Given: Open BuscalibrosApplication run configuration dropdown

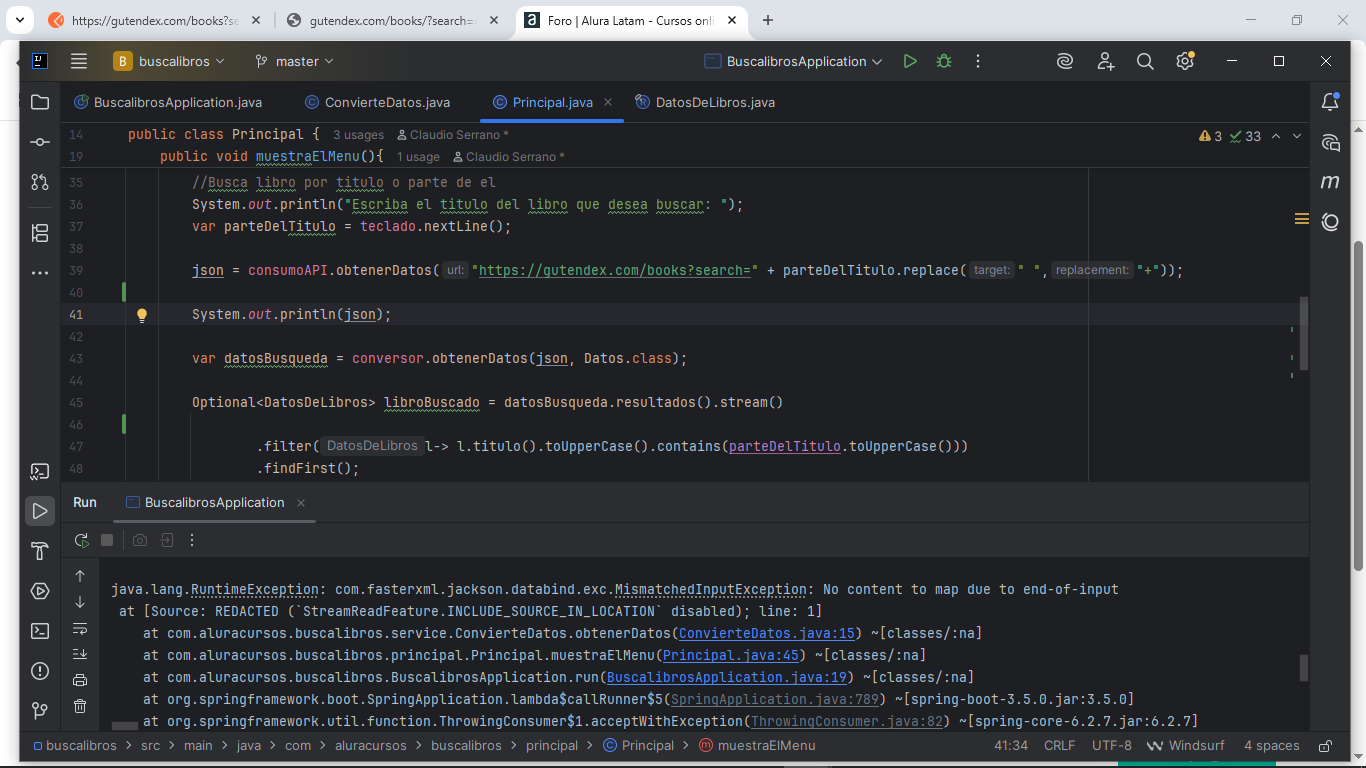Looking at the screenshot, I should 794,61.
